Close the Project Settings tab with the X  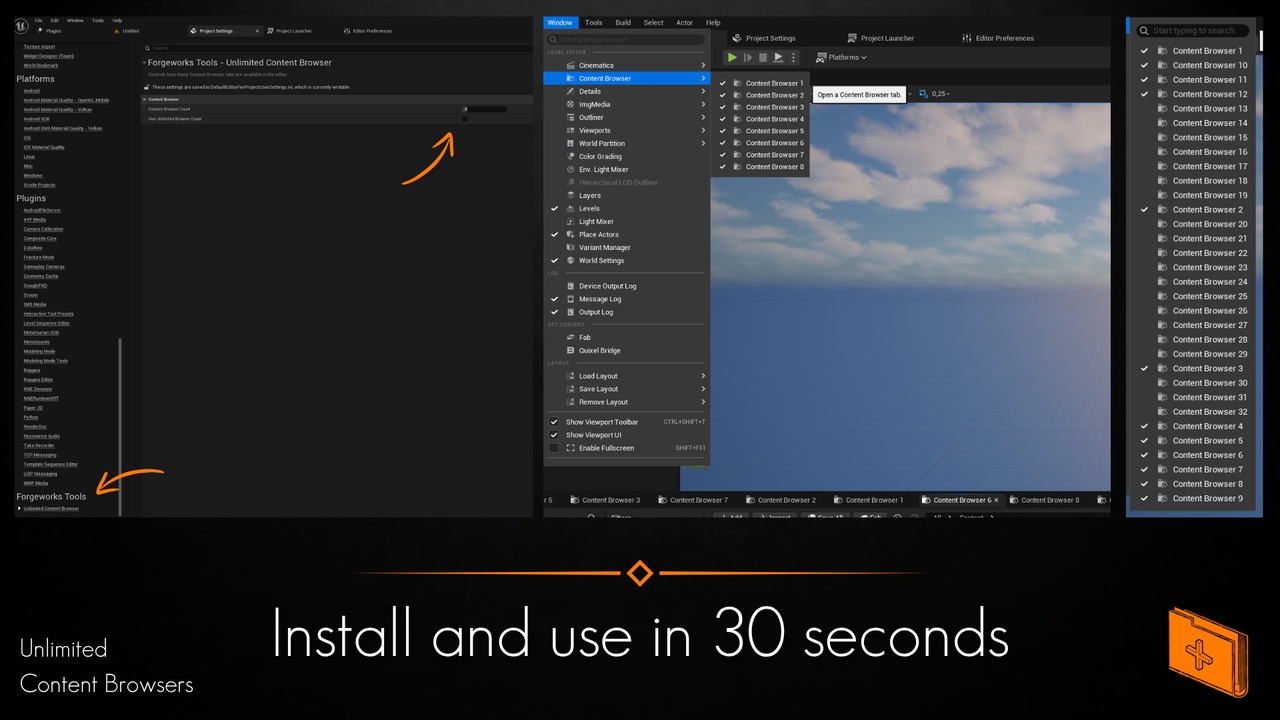[257, 31]
